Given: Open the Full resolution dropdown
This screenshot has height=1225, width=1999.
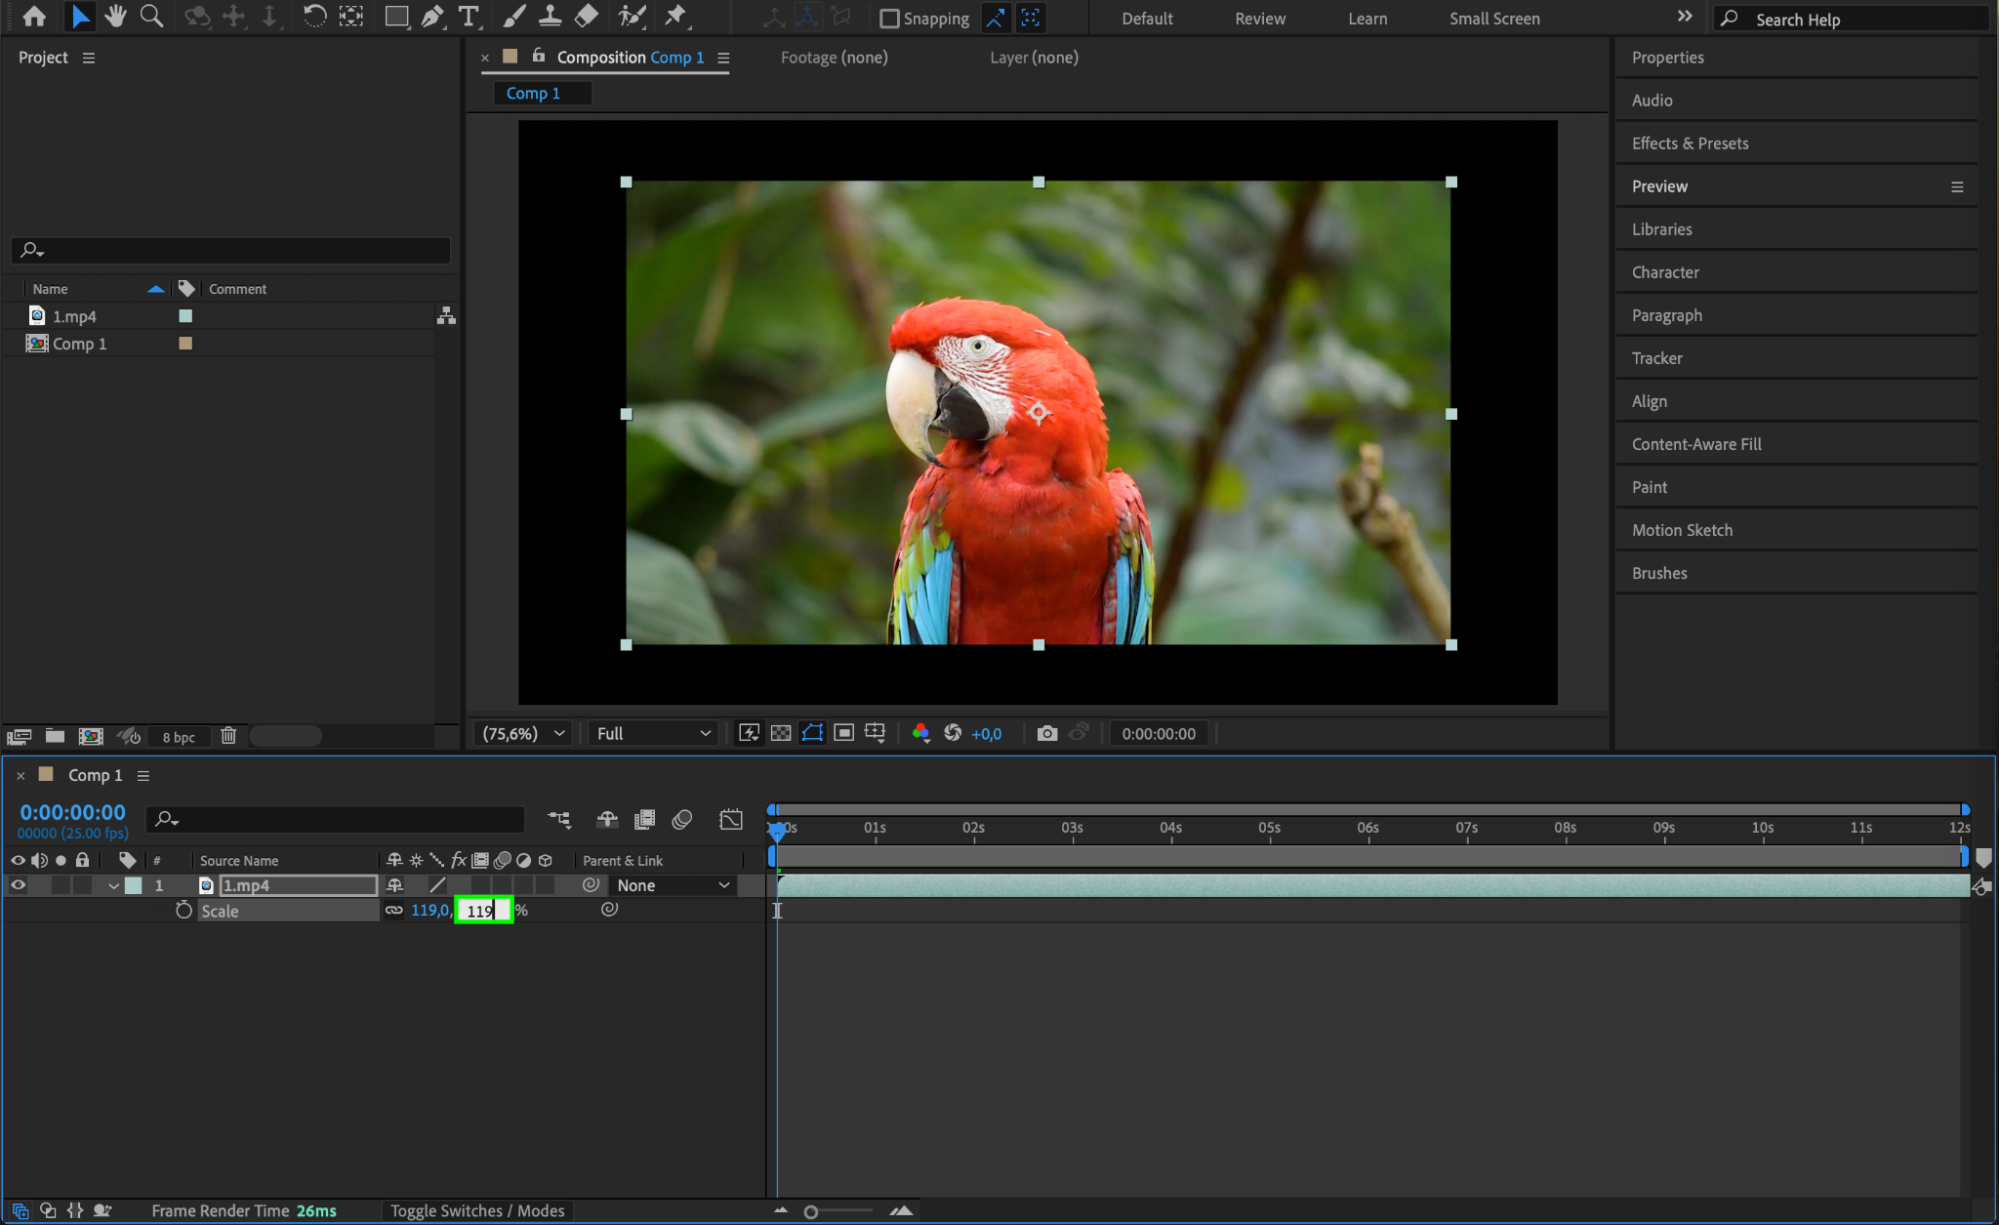Looking at the screenshot, I should [x=653, y=733].
